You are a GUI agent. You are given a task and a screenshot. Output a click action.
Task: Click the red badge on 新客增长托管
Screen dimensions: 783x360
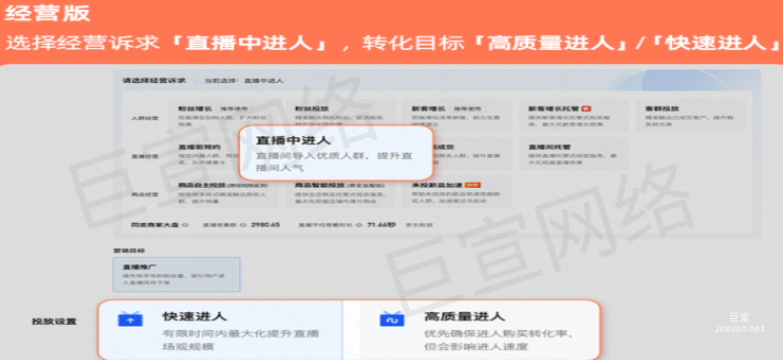pos(587,108)
